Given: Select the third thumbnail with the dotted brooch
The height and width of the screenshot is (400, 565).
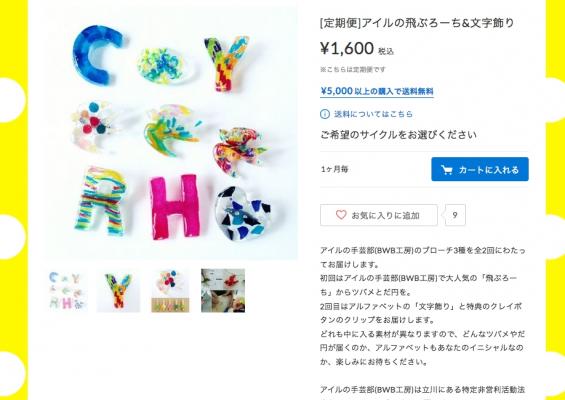Looking at the screenshot, I should 170,290.
